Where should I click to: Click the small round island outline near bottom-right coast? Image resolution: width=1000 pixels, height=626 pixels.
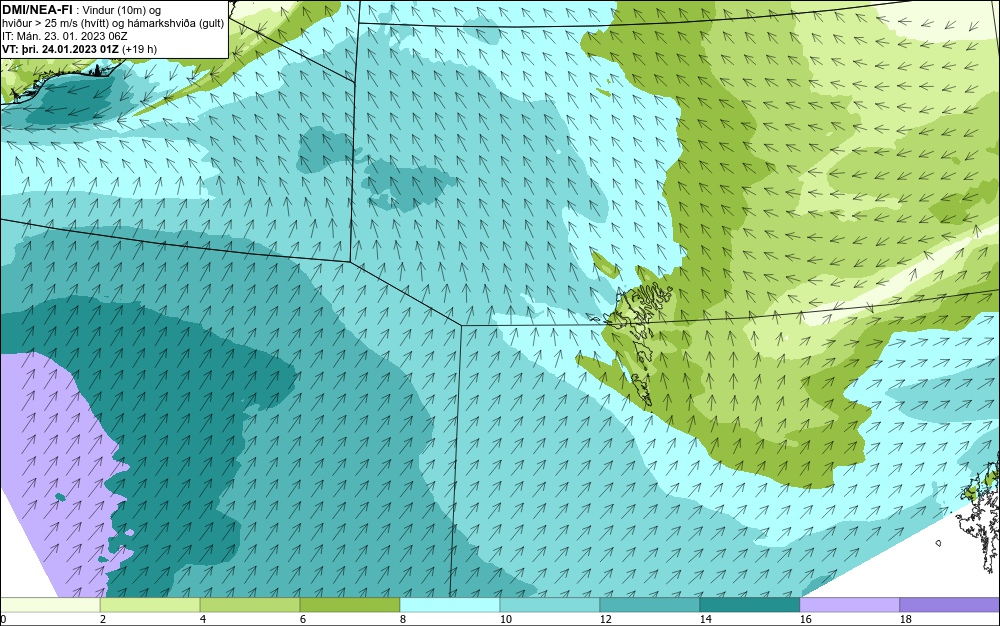point(939,543)
